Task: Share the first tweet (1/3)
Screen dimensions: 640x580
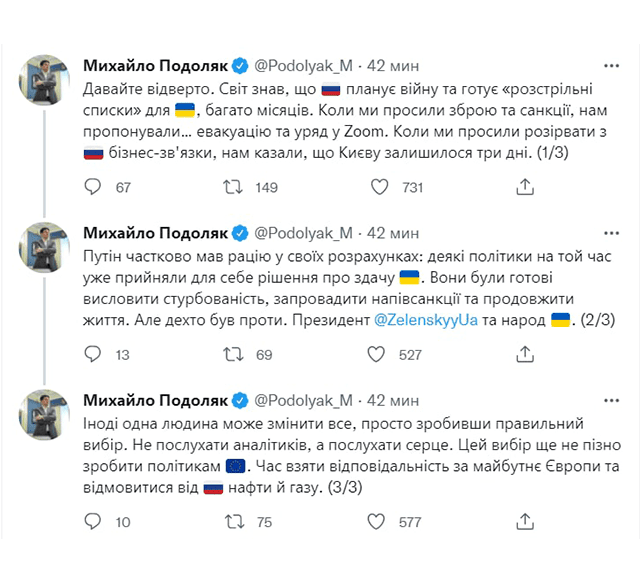Action: click(x=523, y=187)
